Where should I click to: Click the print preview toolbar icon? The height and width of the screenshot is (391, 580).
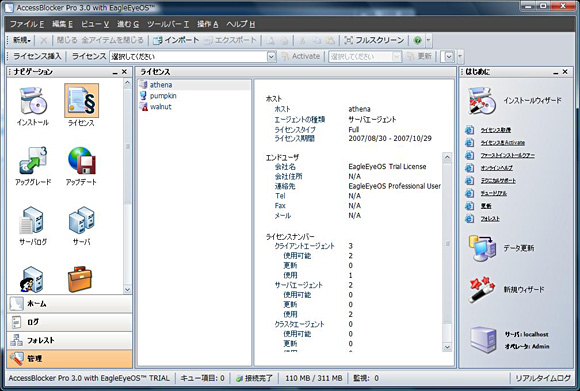[271, 40]
